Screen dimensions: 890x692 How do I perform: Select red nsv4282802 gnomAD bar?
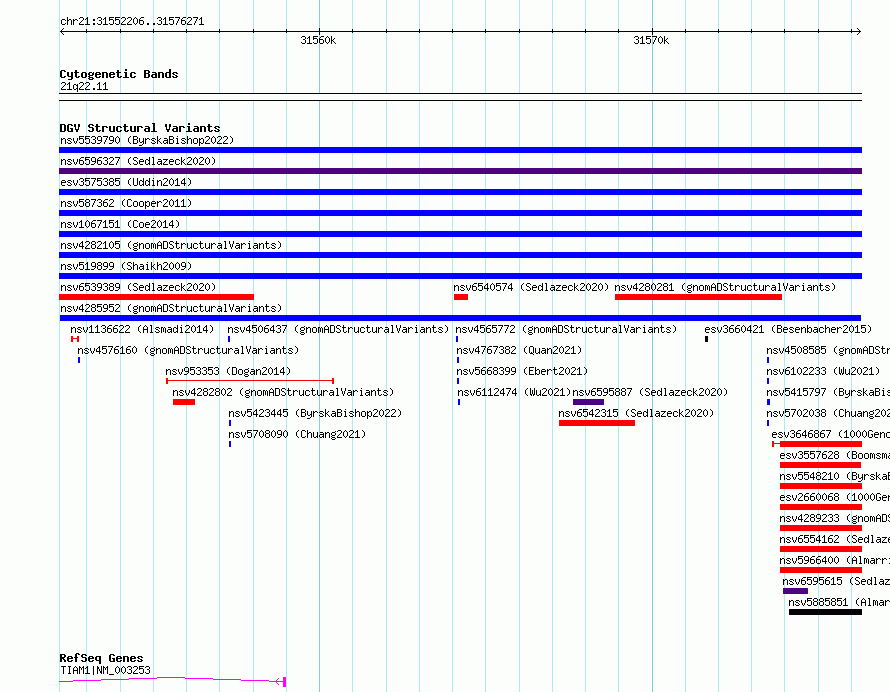point(184,402)
